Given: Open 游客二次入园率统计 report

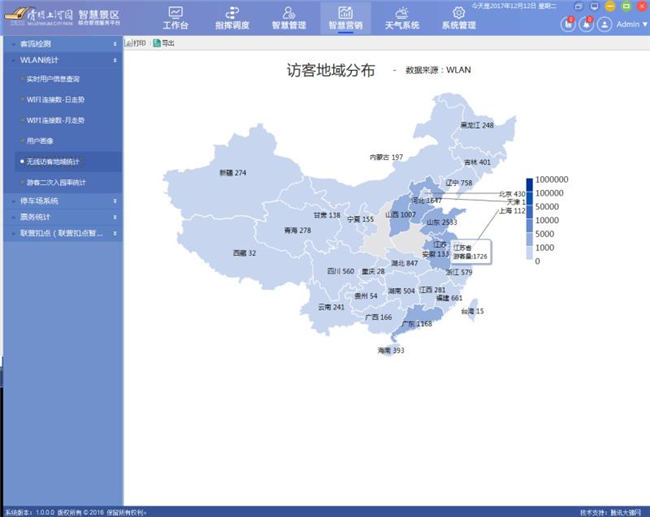Looking at the screenshot, I should (x=56, y=182).
